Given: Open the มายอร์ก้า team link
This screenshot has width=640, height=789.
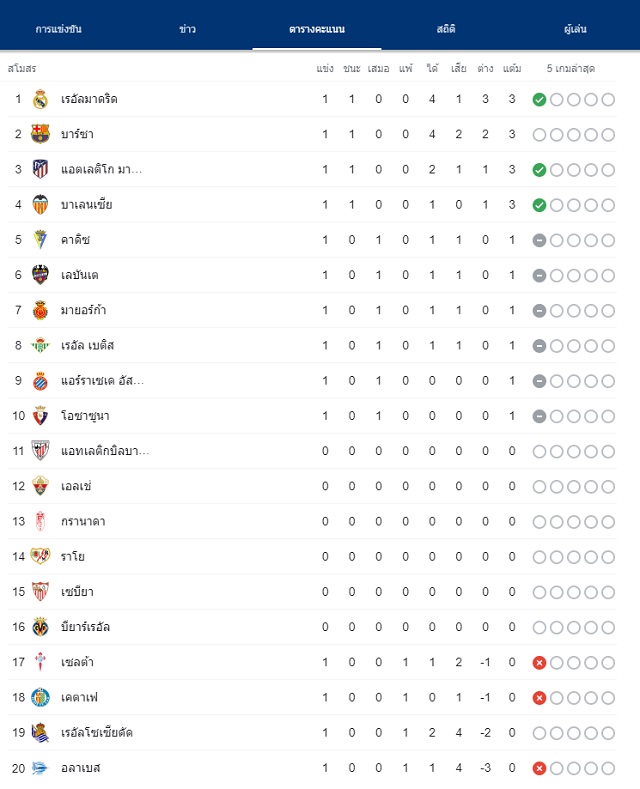Looking at the screenshot, I should tap(84, 310).
